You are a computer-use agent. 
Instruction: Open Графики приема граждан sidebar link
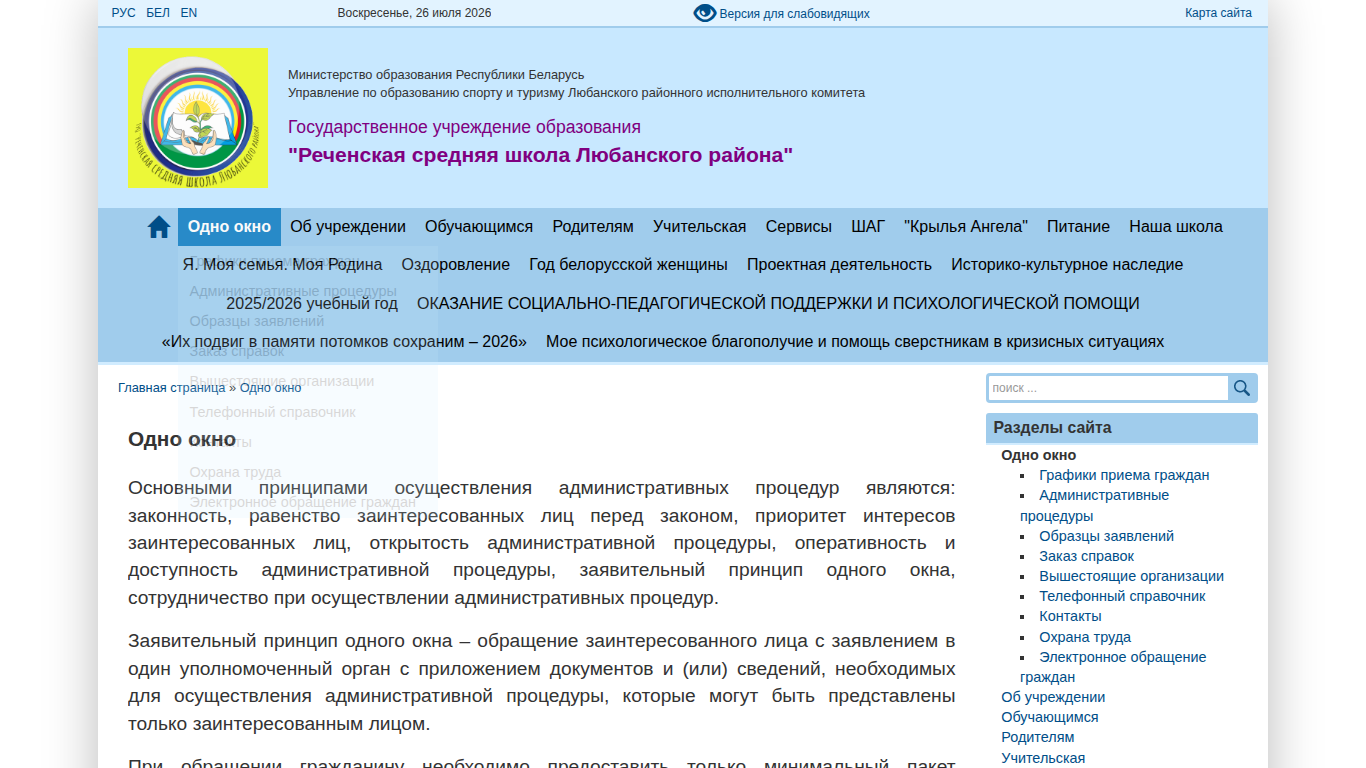(x=1124, y=475)
